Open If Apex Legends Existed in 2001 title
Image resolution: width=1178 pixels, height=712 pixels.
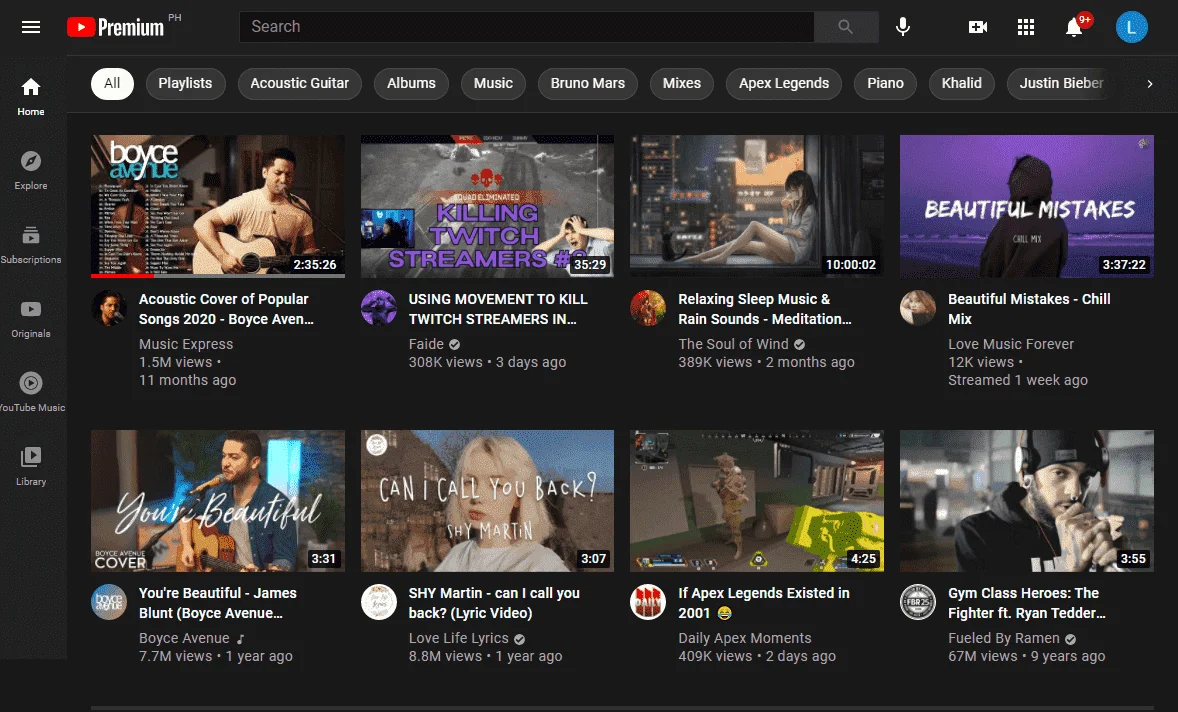coord(764,603)
